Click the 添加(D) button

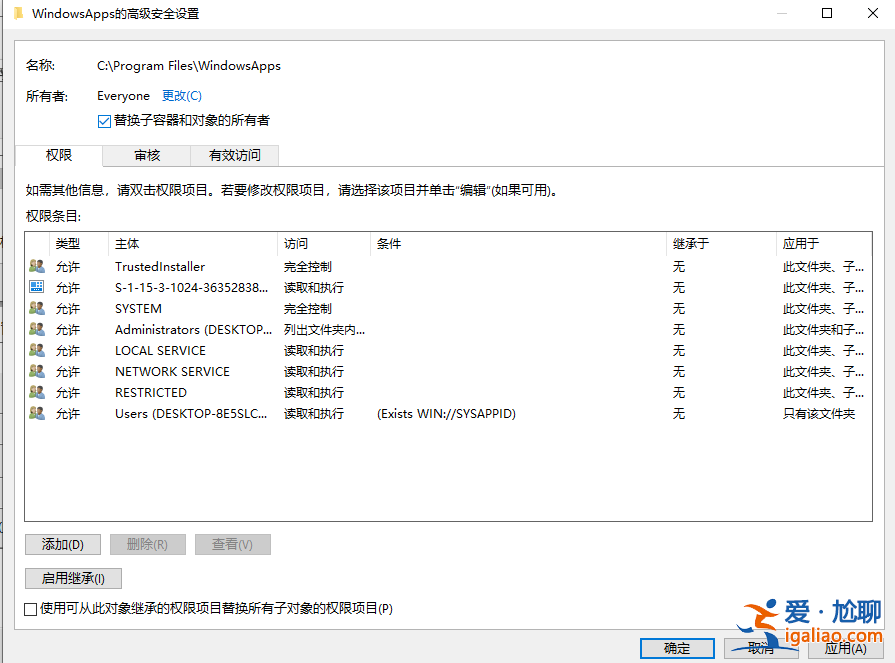point(62,544)
